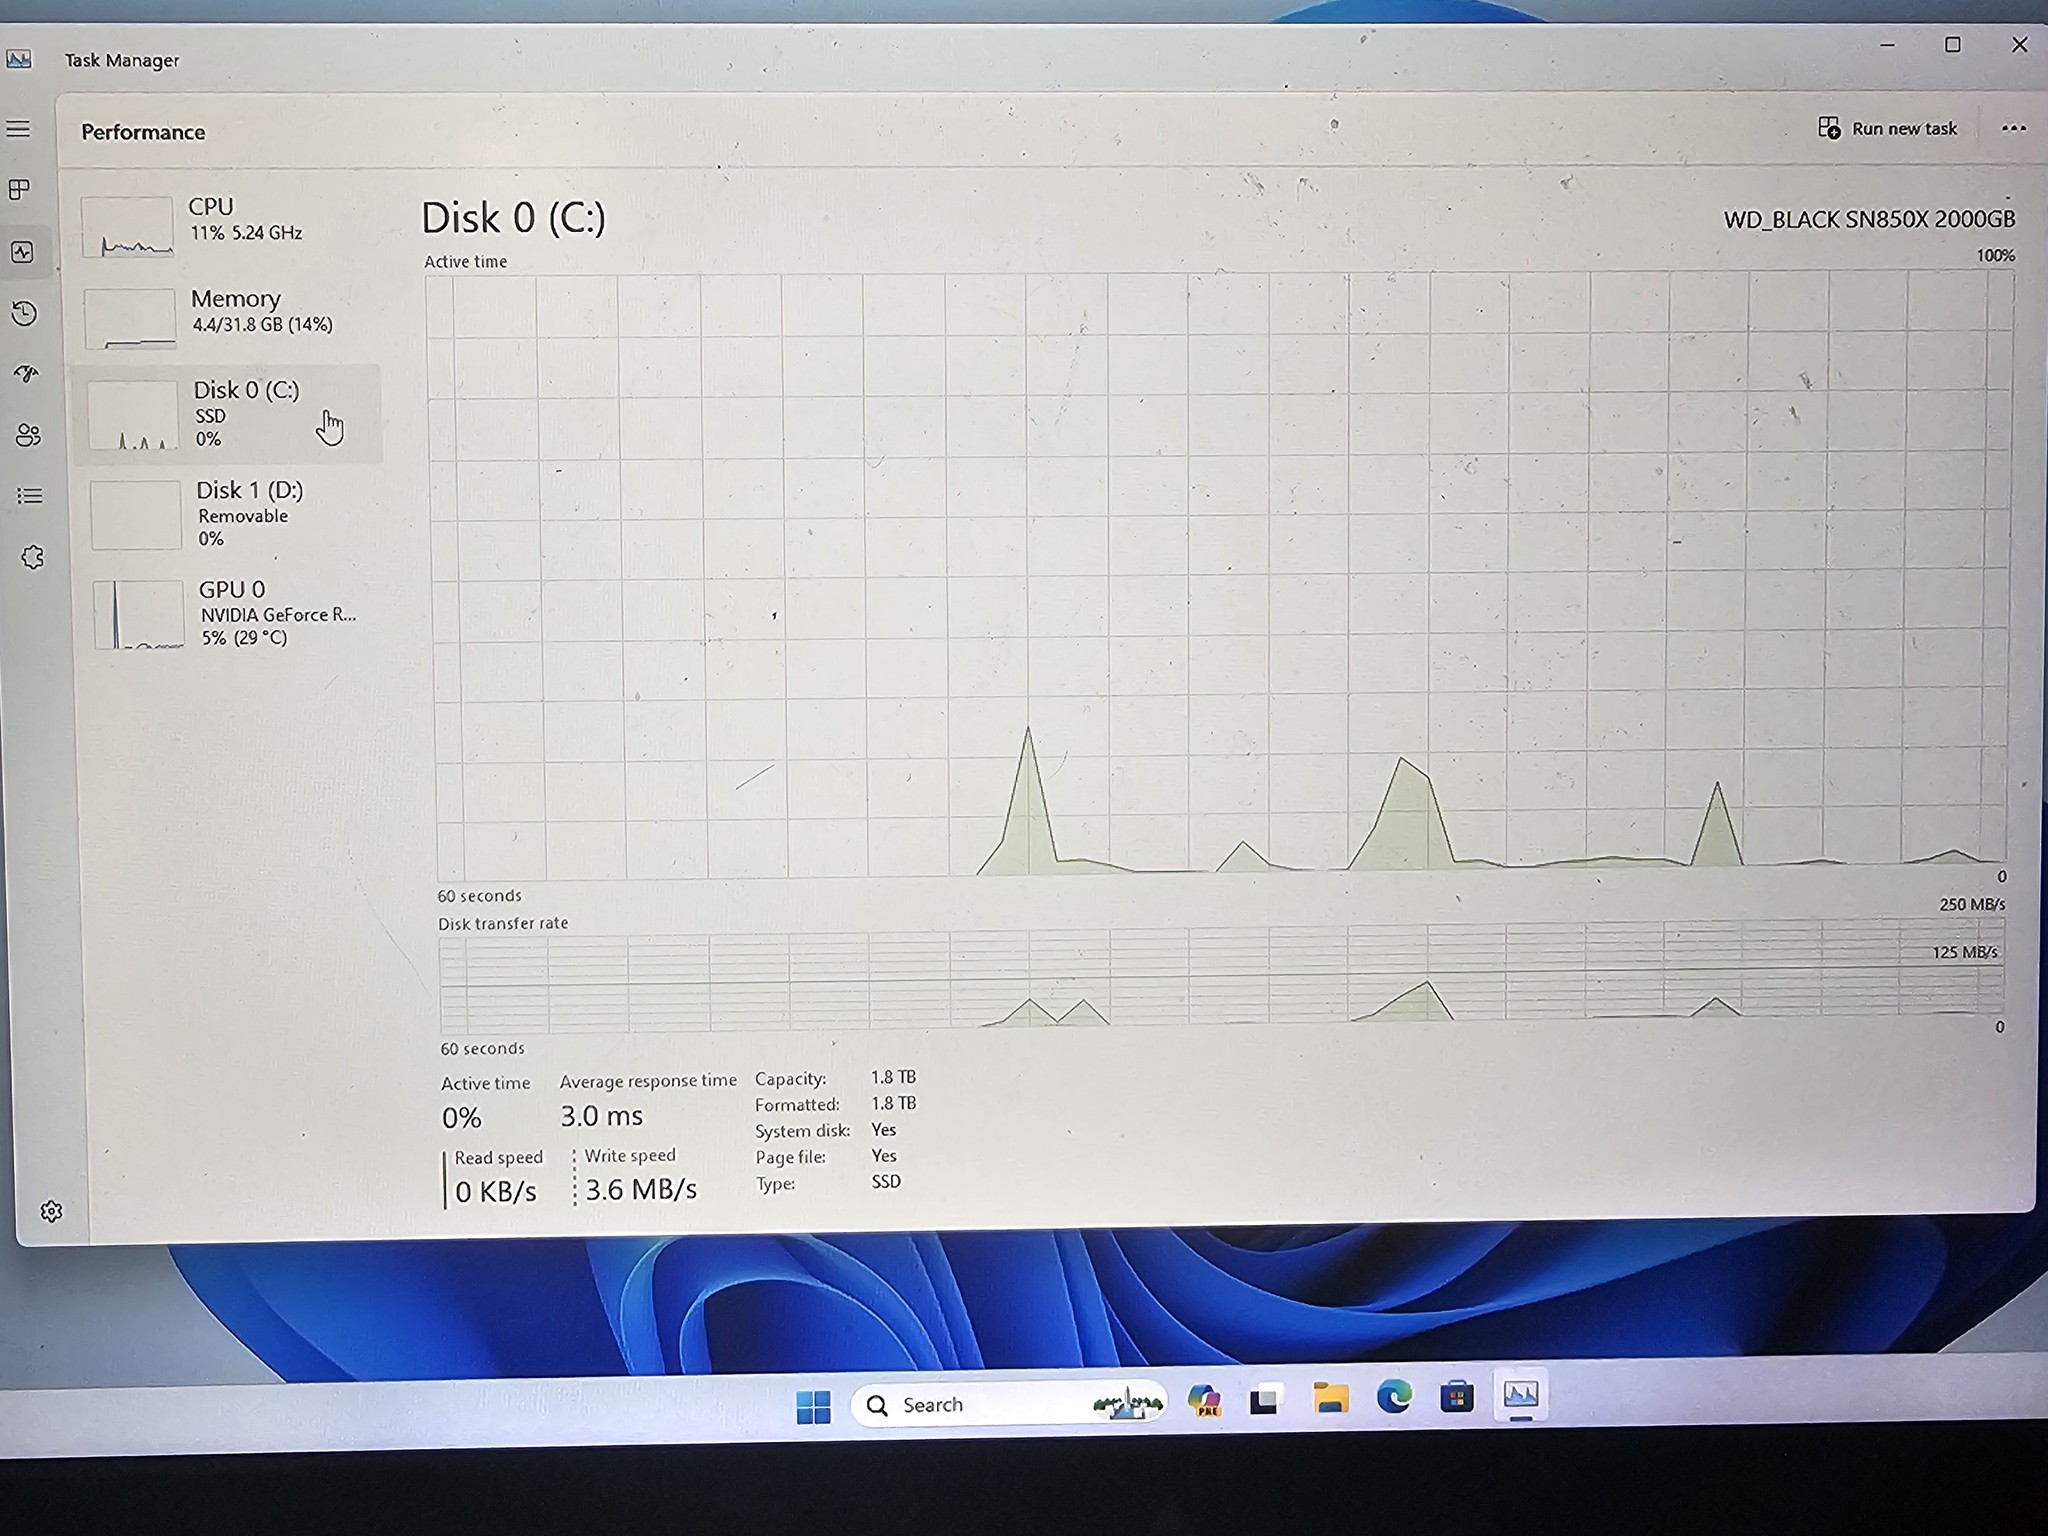
Task: Click the WD_BLACK SN850X 2000GB label
Action: point(1869,219)
